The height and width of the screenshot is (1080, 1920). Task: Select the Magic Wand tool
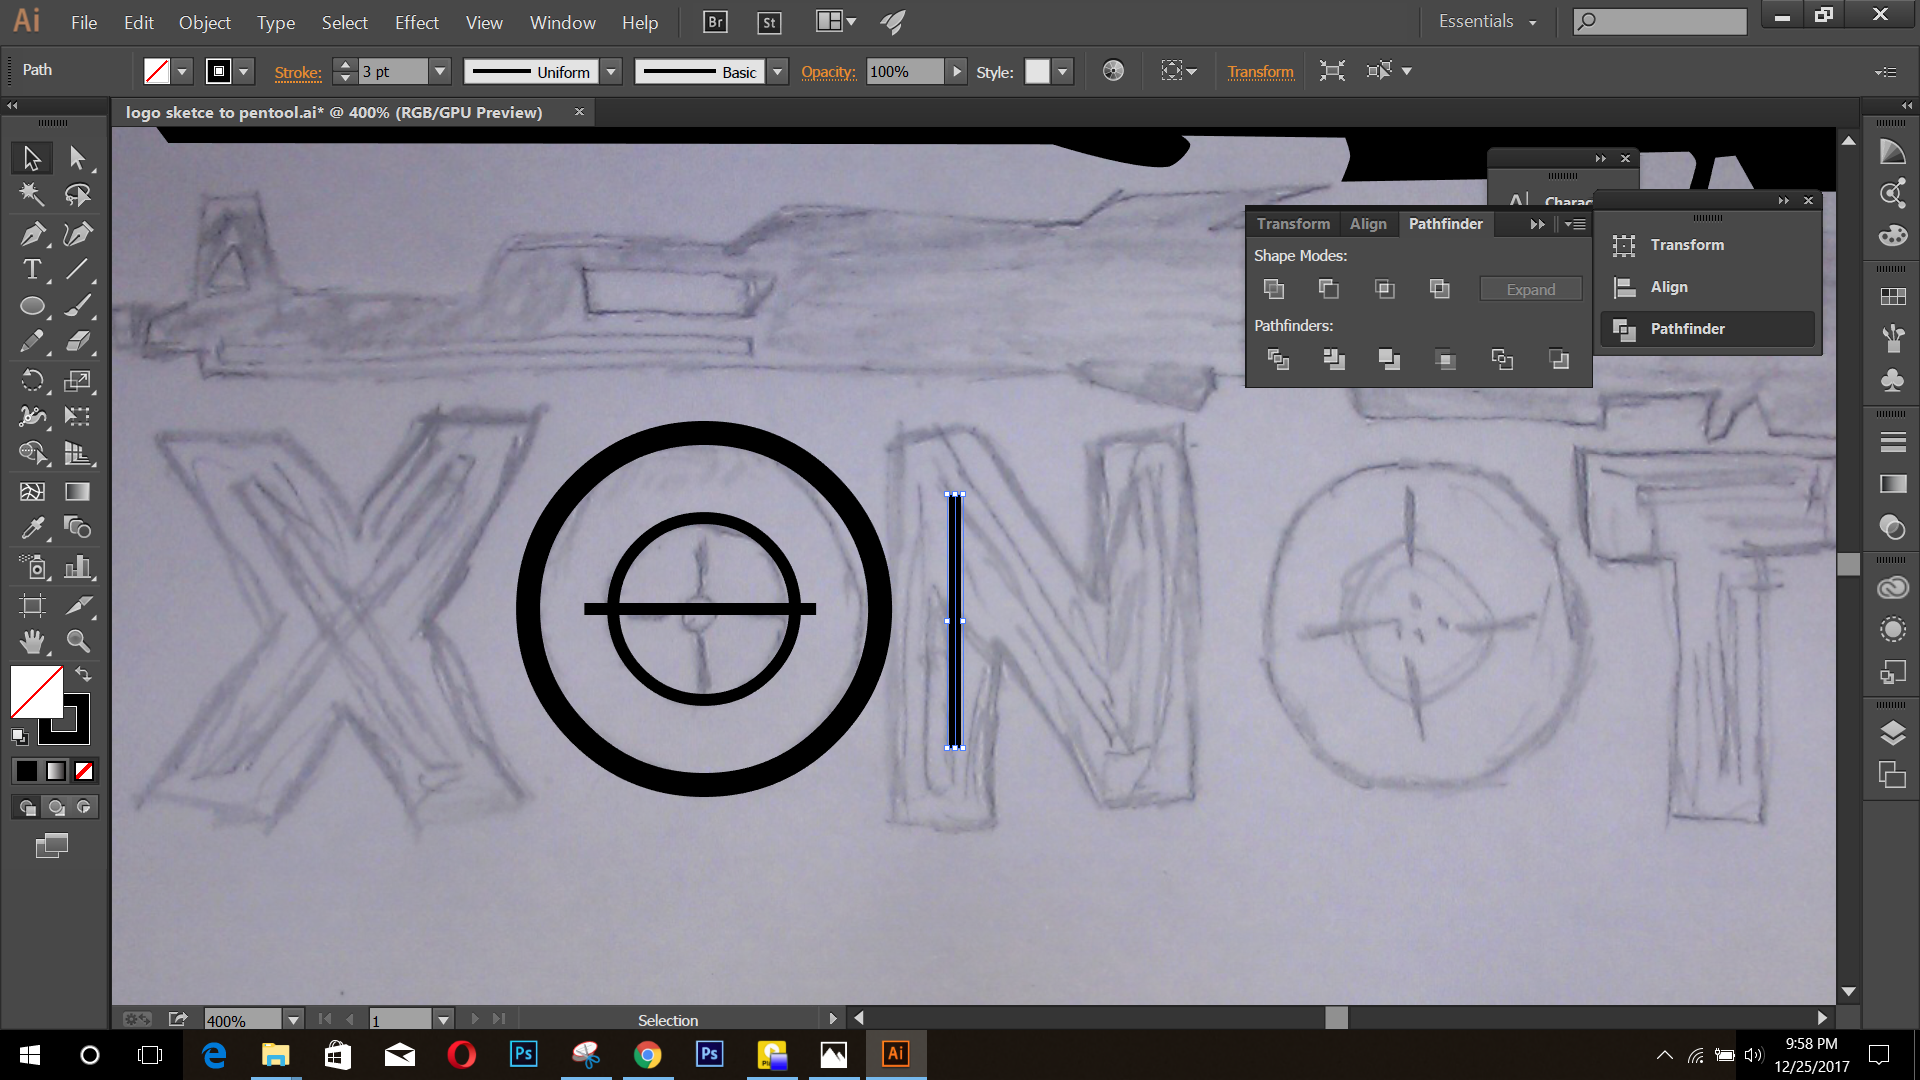pos(32,194)
